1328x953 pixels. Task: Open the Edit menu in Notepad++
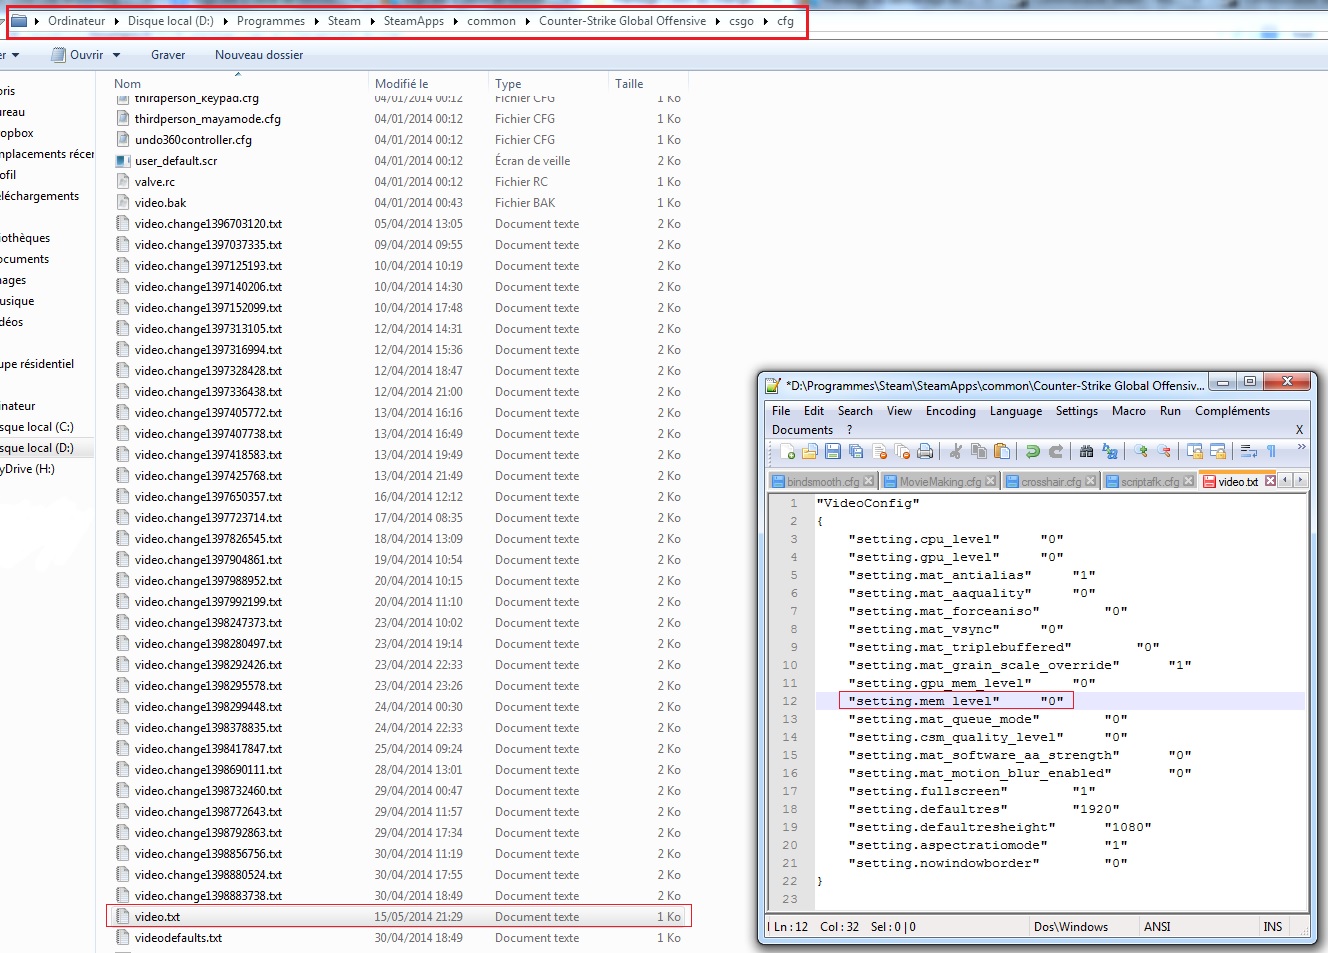[x=814, y=411]
